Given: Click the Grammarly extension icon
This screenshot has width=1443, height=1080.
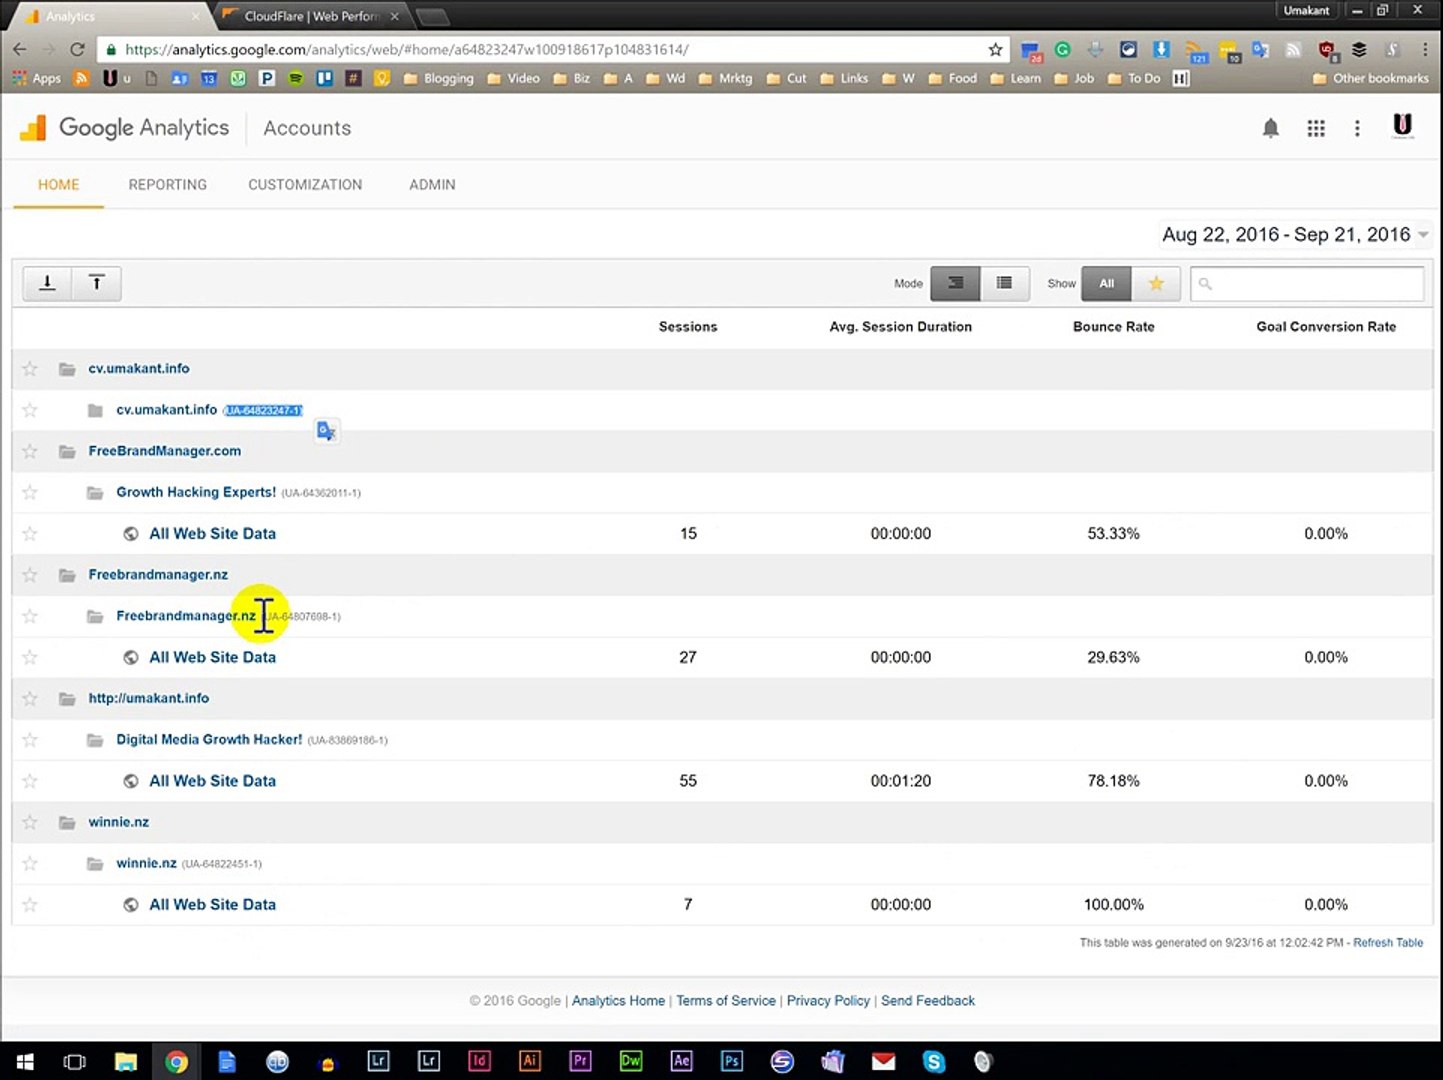Looking at the screenshot, I should [x=1062, y=49].
